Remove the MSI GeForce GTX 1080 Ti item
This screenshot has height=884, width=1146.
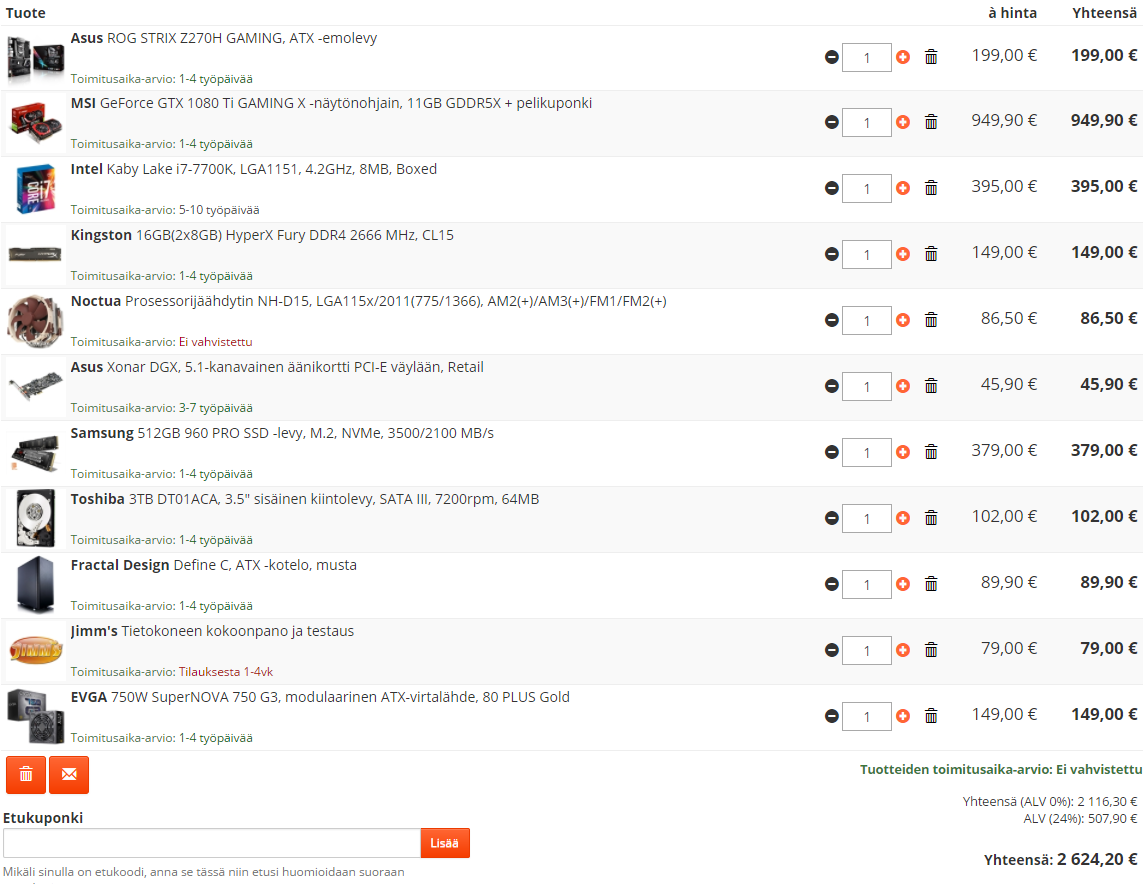tap(931, 122)
